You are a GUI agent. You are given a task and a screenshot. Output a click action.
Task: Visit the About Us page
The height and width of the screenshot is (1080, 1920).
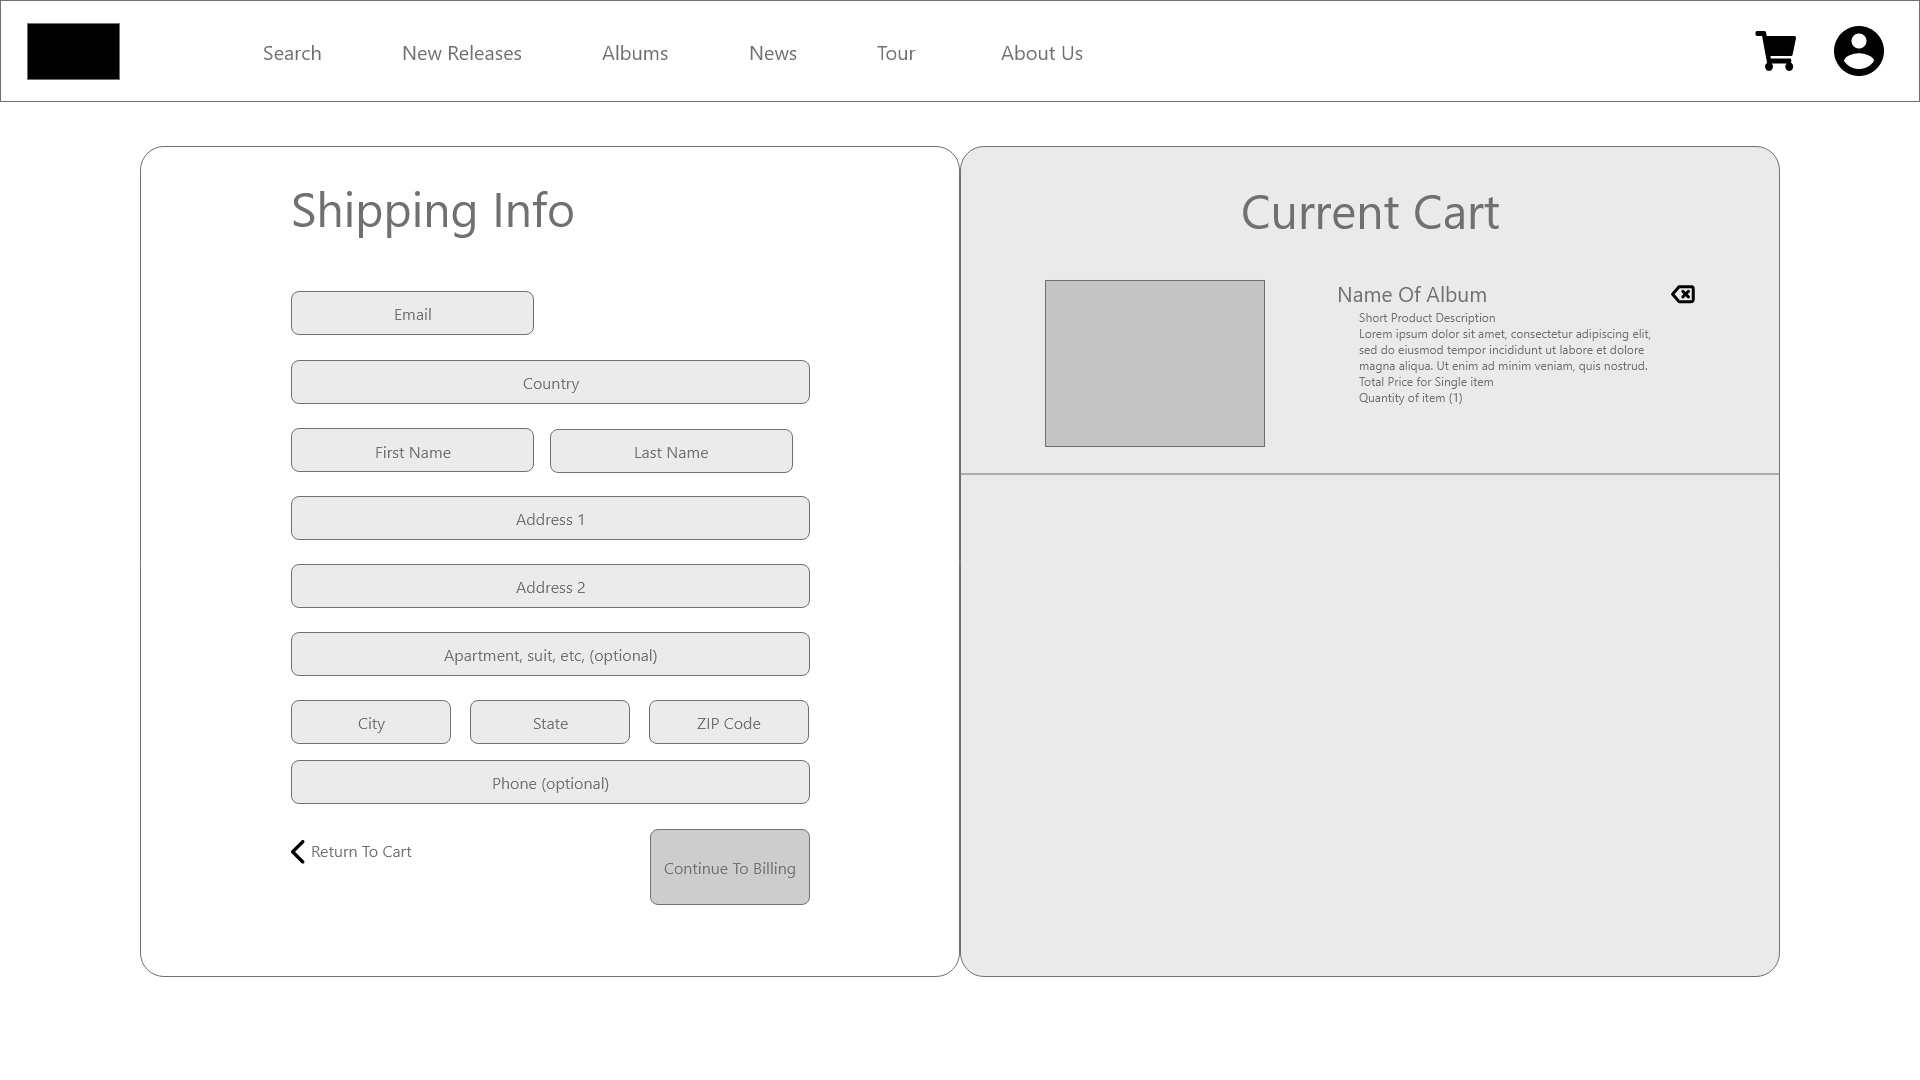(x=1041, y=53)
